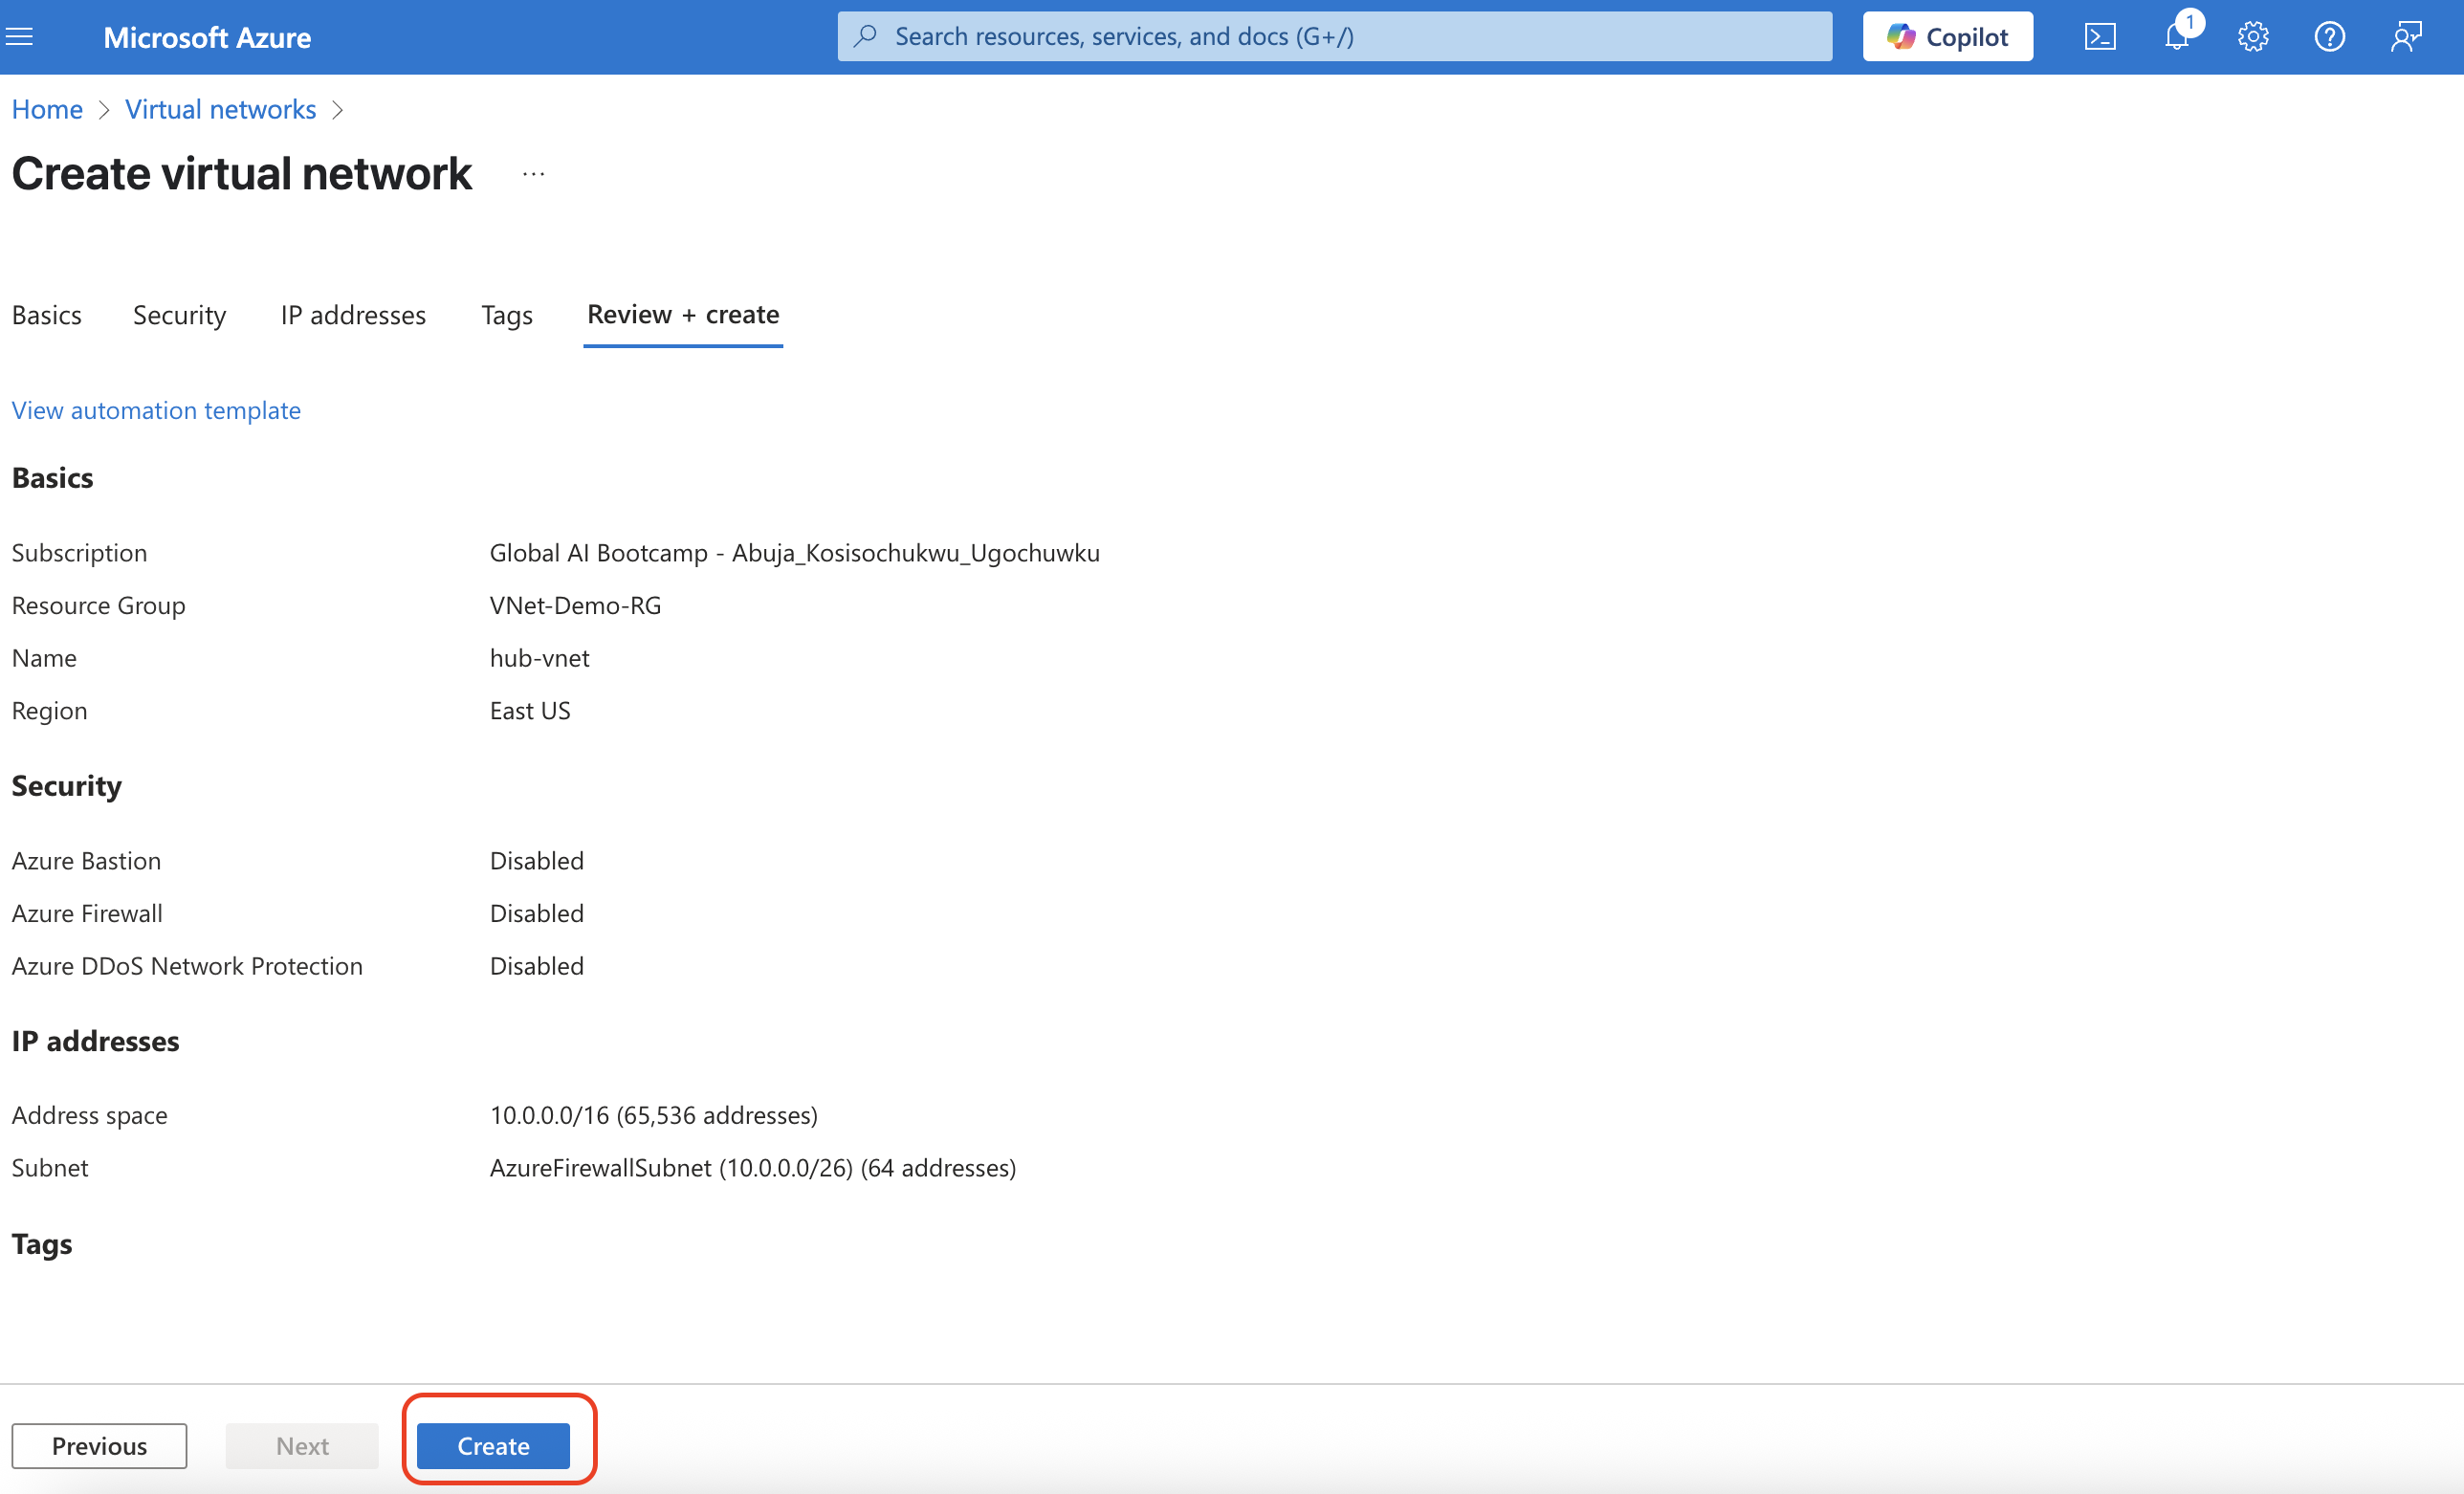Click the Resource Group label
The height and width of the screenshot is (1494, 2464).
tap(98, 605)
